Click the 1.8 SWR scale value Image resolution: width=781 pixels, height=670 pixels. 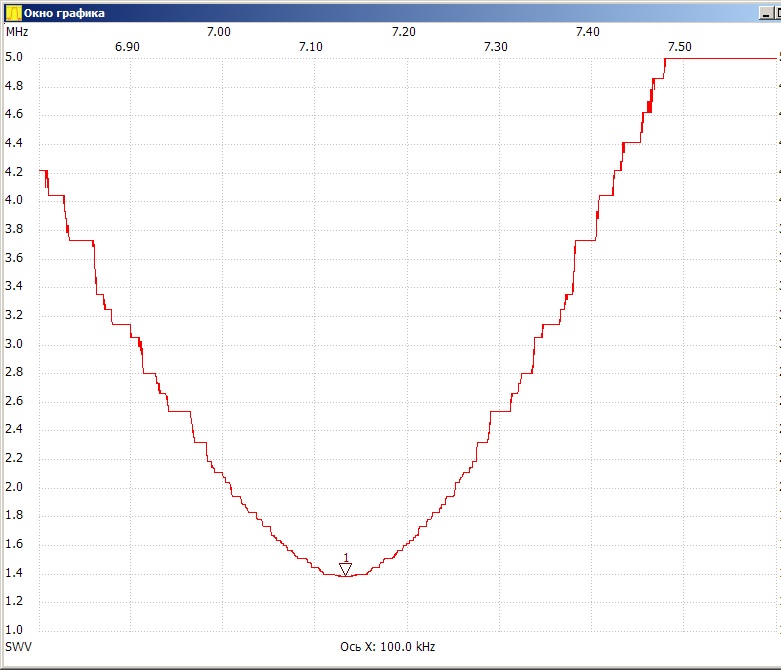click(x=14, y=515)
